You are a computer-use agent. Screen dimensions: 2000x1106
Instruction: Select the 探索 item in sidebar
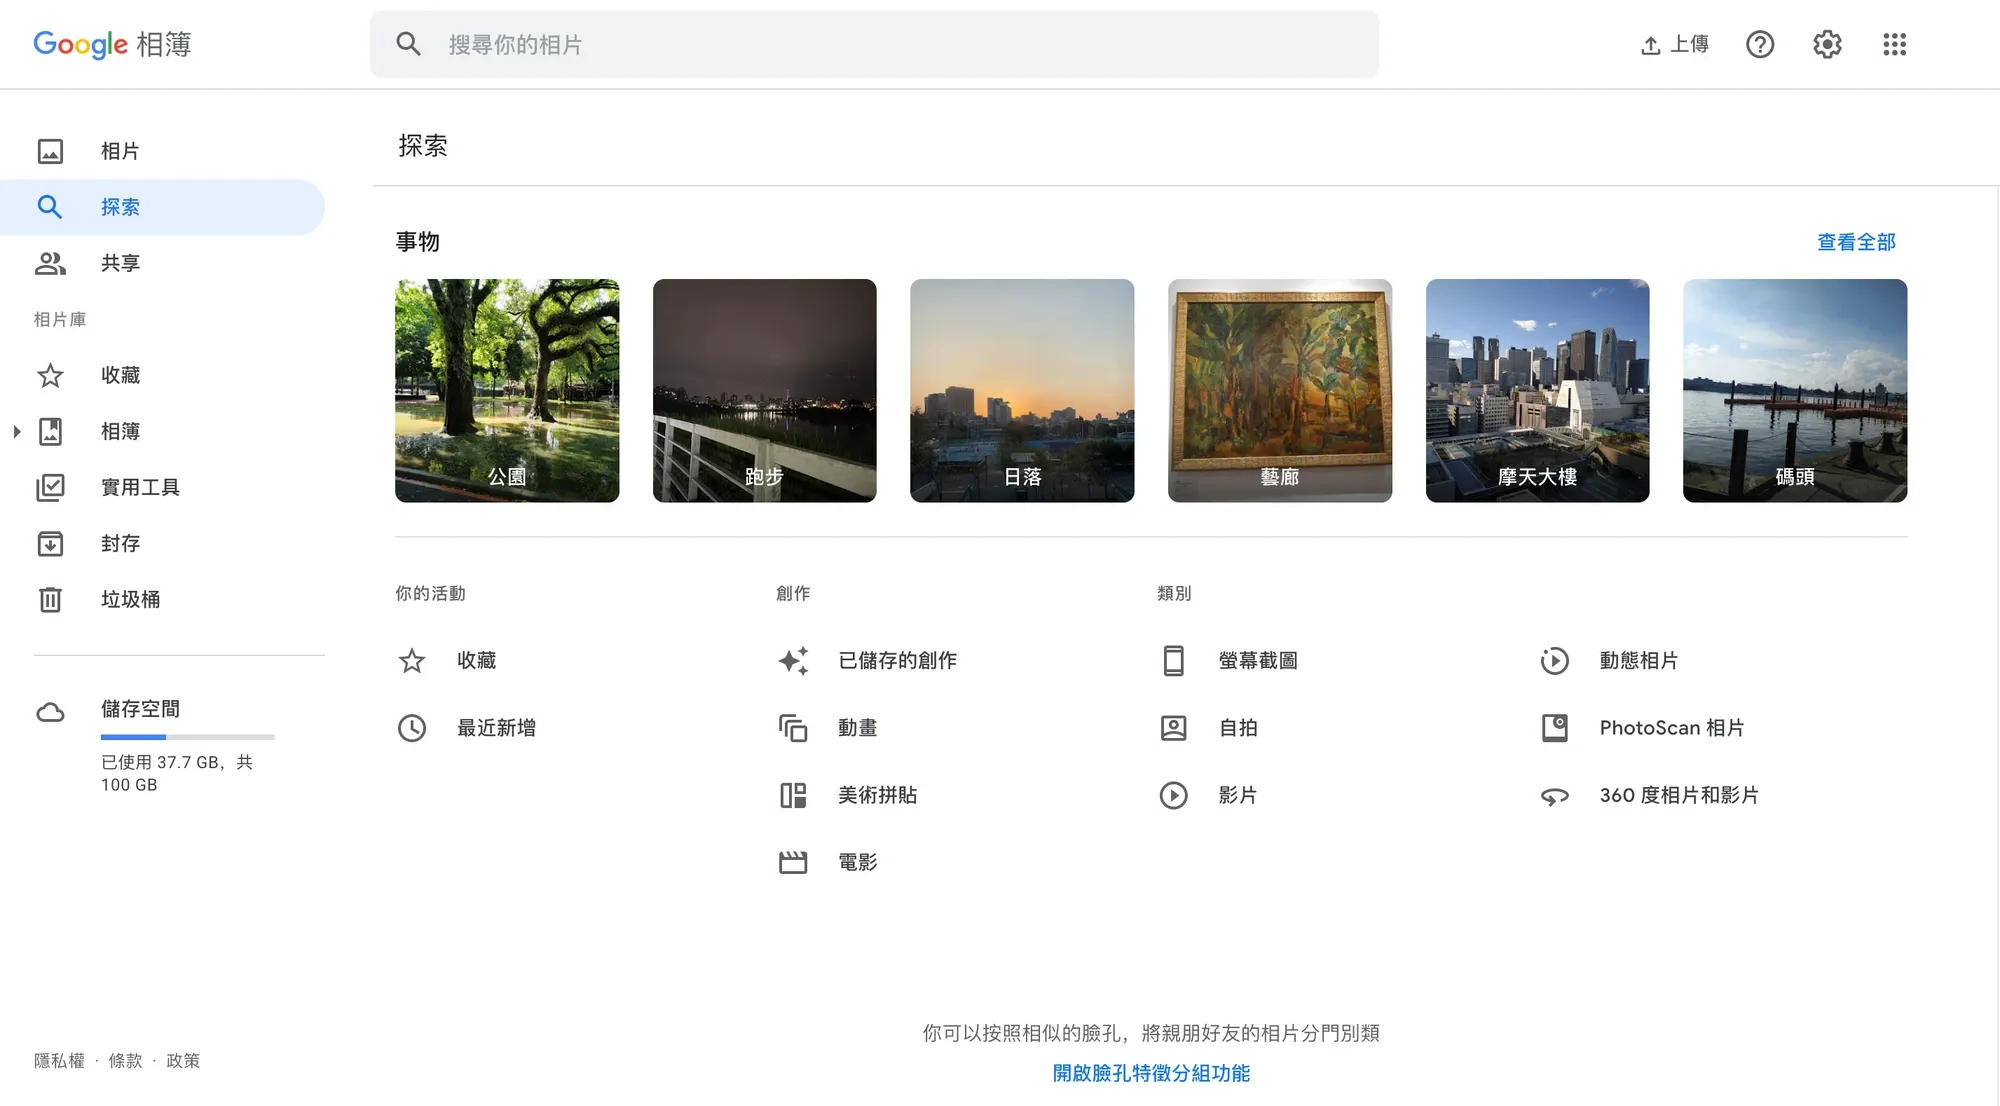pyautogui.click(x=162, y=207)
